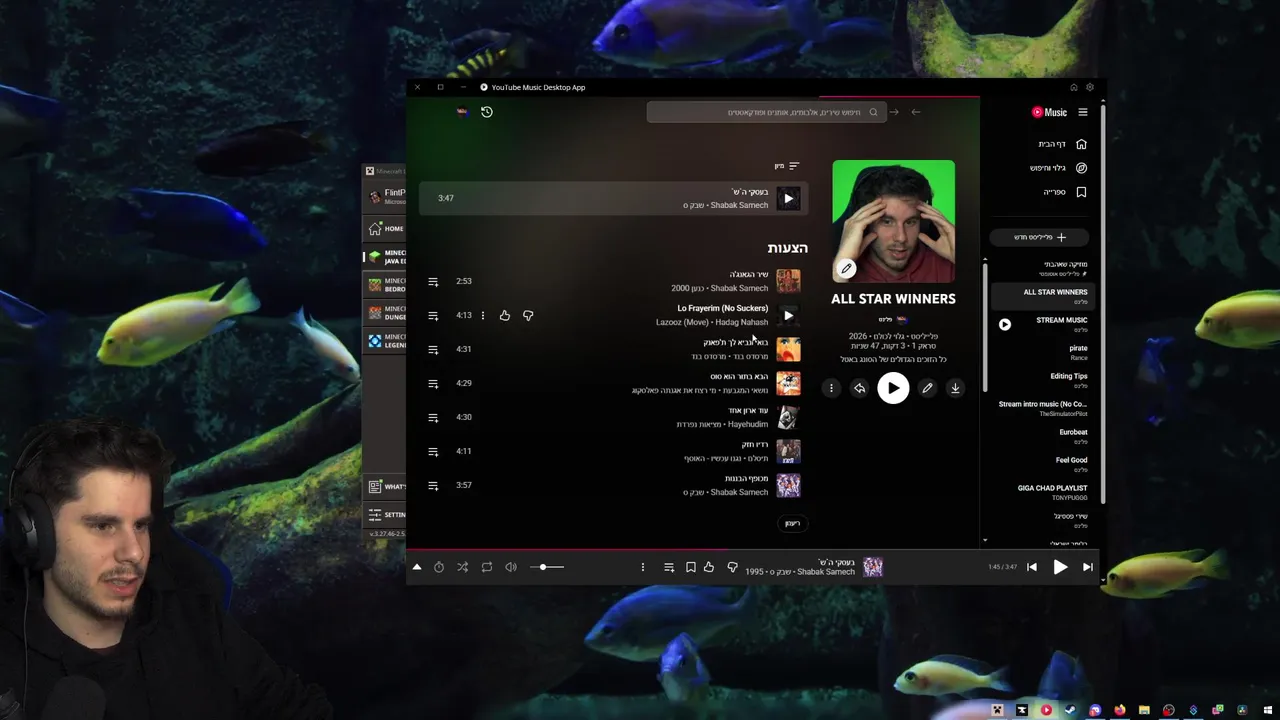1280x720 pixels.
Task: Open the Library bookmark item in sidebar
Action: [1064, 192]
